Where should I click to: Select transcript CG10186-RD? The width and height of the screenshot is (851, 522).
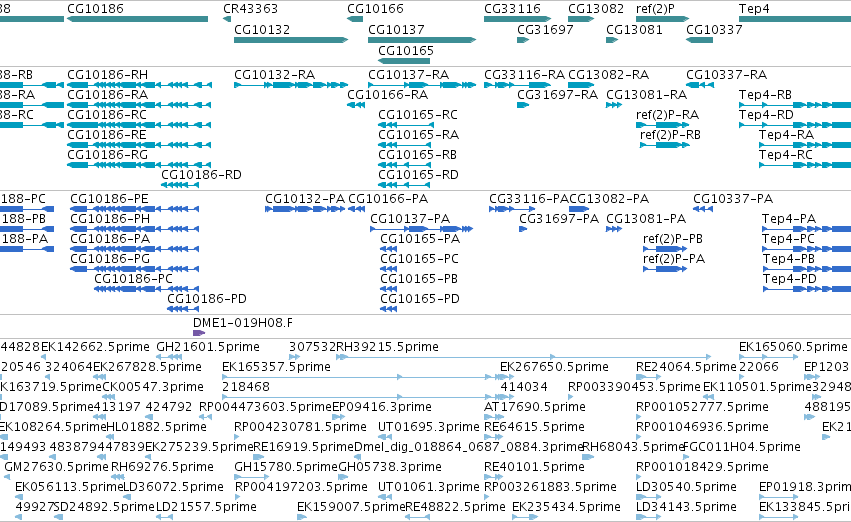180,185
